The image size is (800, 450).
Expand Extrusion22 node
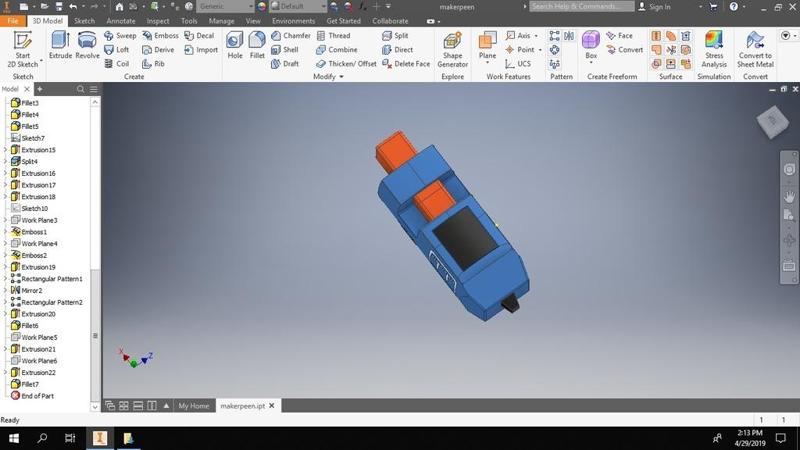[x=6, y=372]
